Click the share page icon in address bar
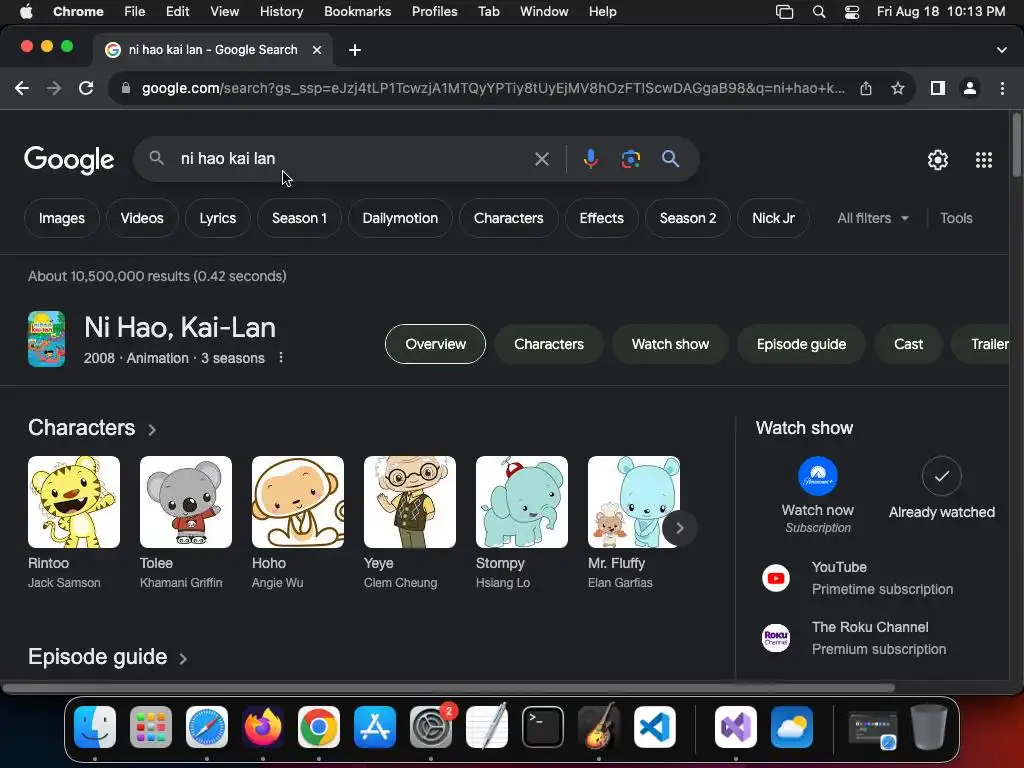Screen dimensions: 1024x768 pos(866,88)
